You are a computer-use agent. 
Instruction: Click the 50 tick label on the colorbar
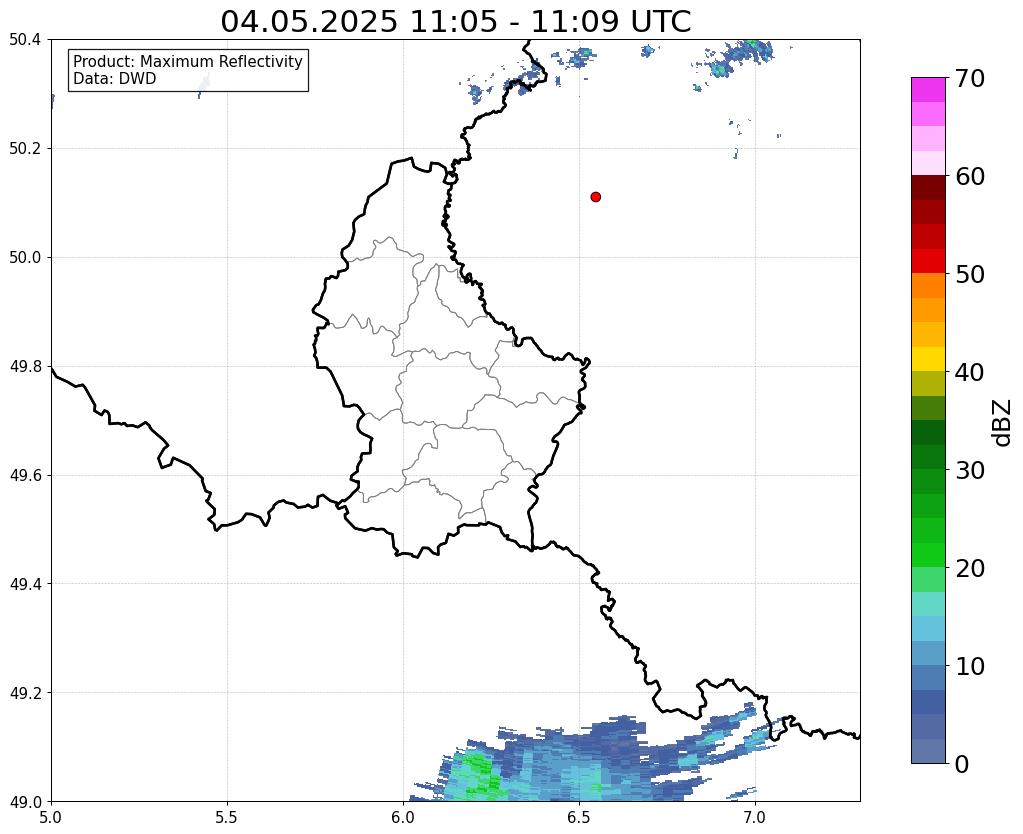969,274
